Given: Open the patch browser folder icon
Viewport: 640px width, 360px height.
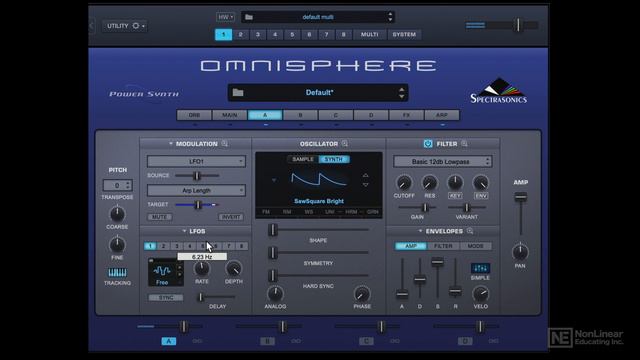Looking at the screenshot, I should click(x=238, y=93).
